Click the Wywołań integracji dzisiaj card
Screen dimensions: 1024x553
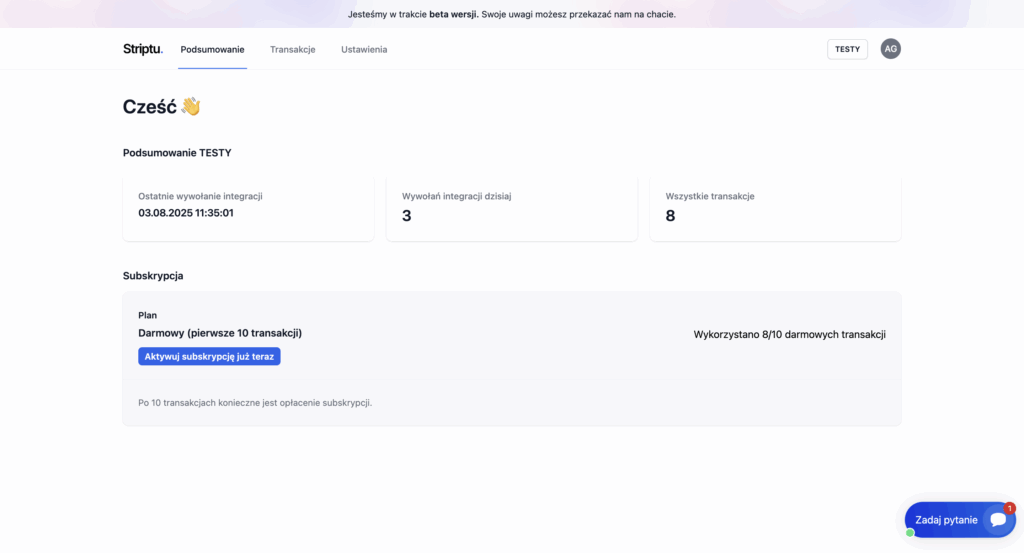pos(512,208)
